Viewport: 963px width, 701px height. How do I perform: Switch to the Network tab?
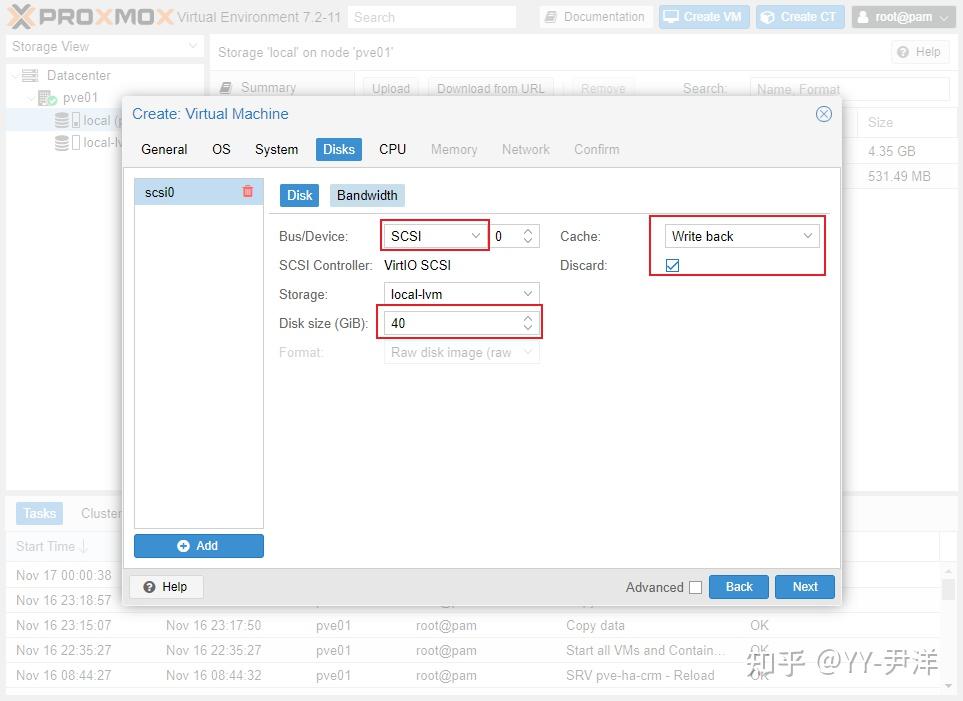point(525,149)
